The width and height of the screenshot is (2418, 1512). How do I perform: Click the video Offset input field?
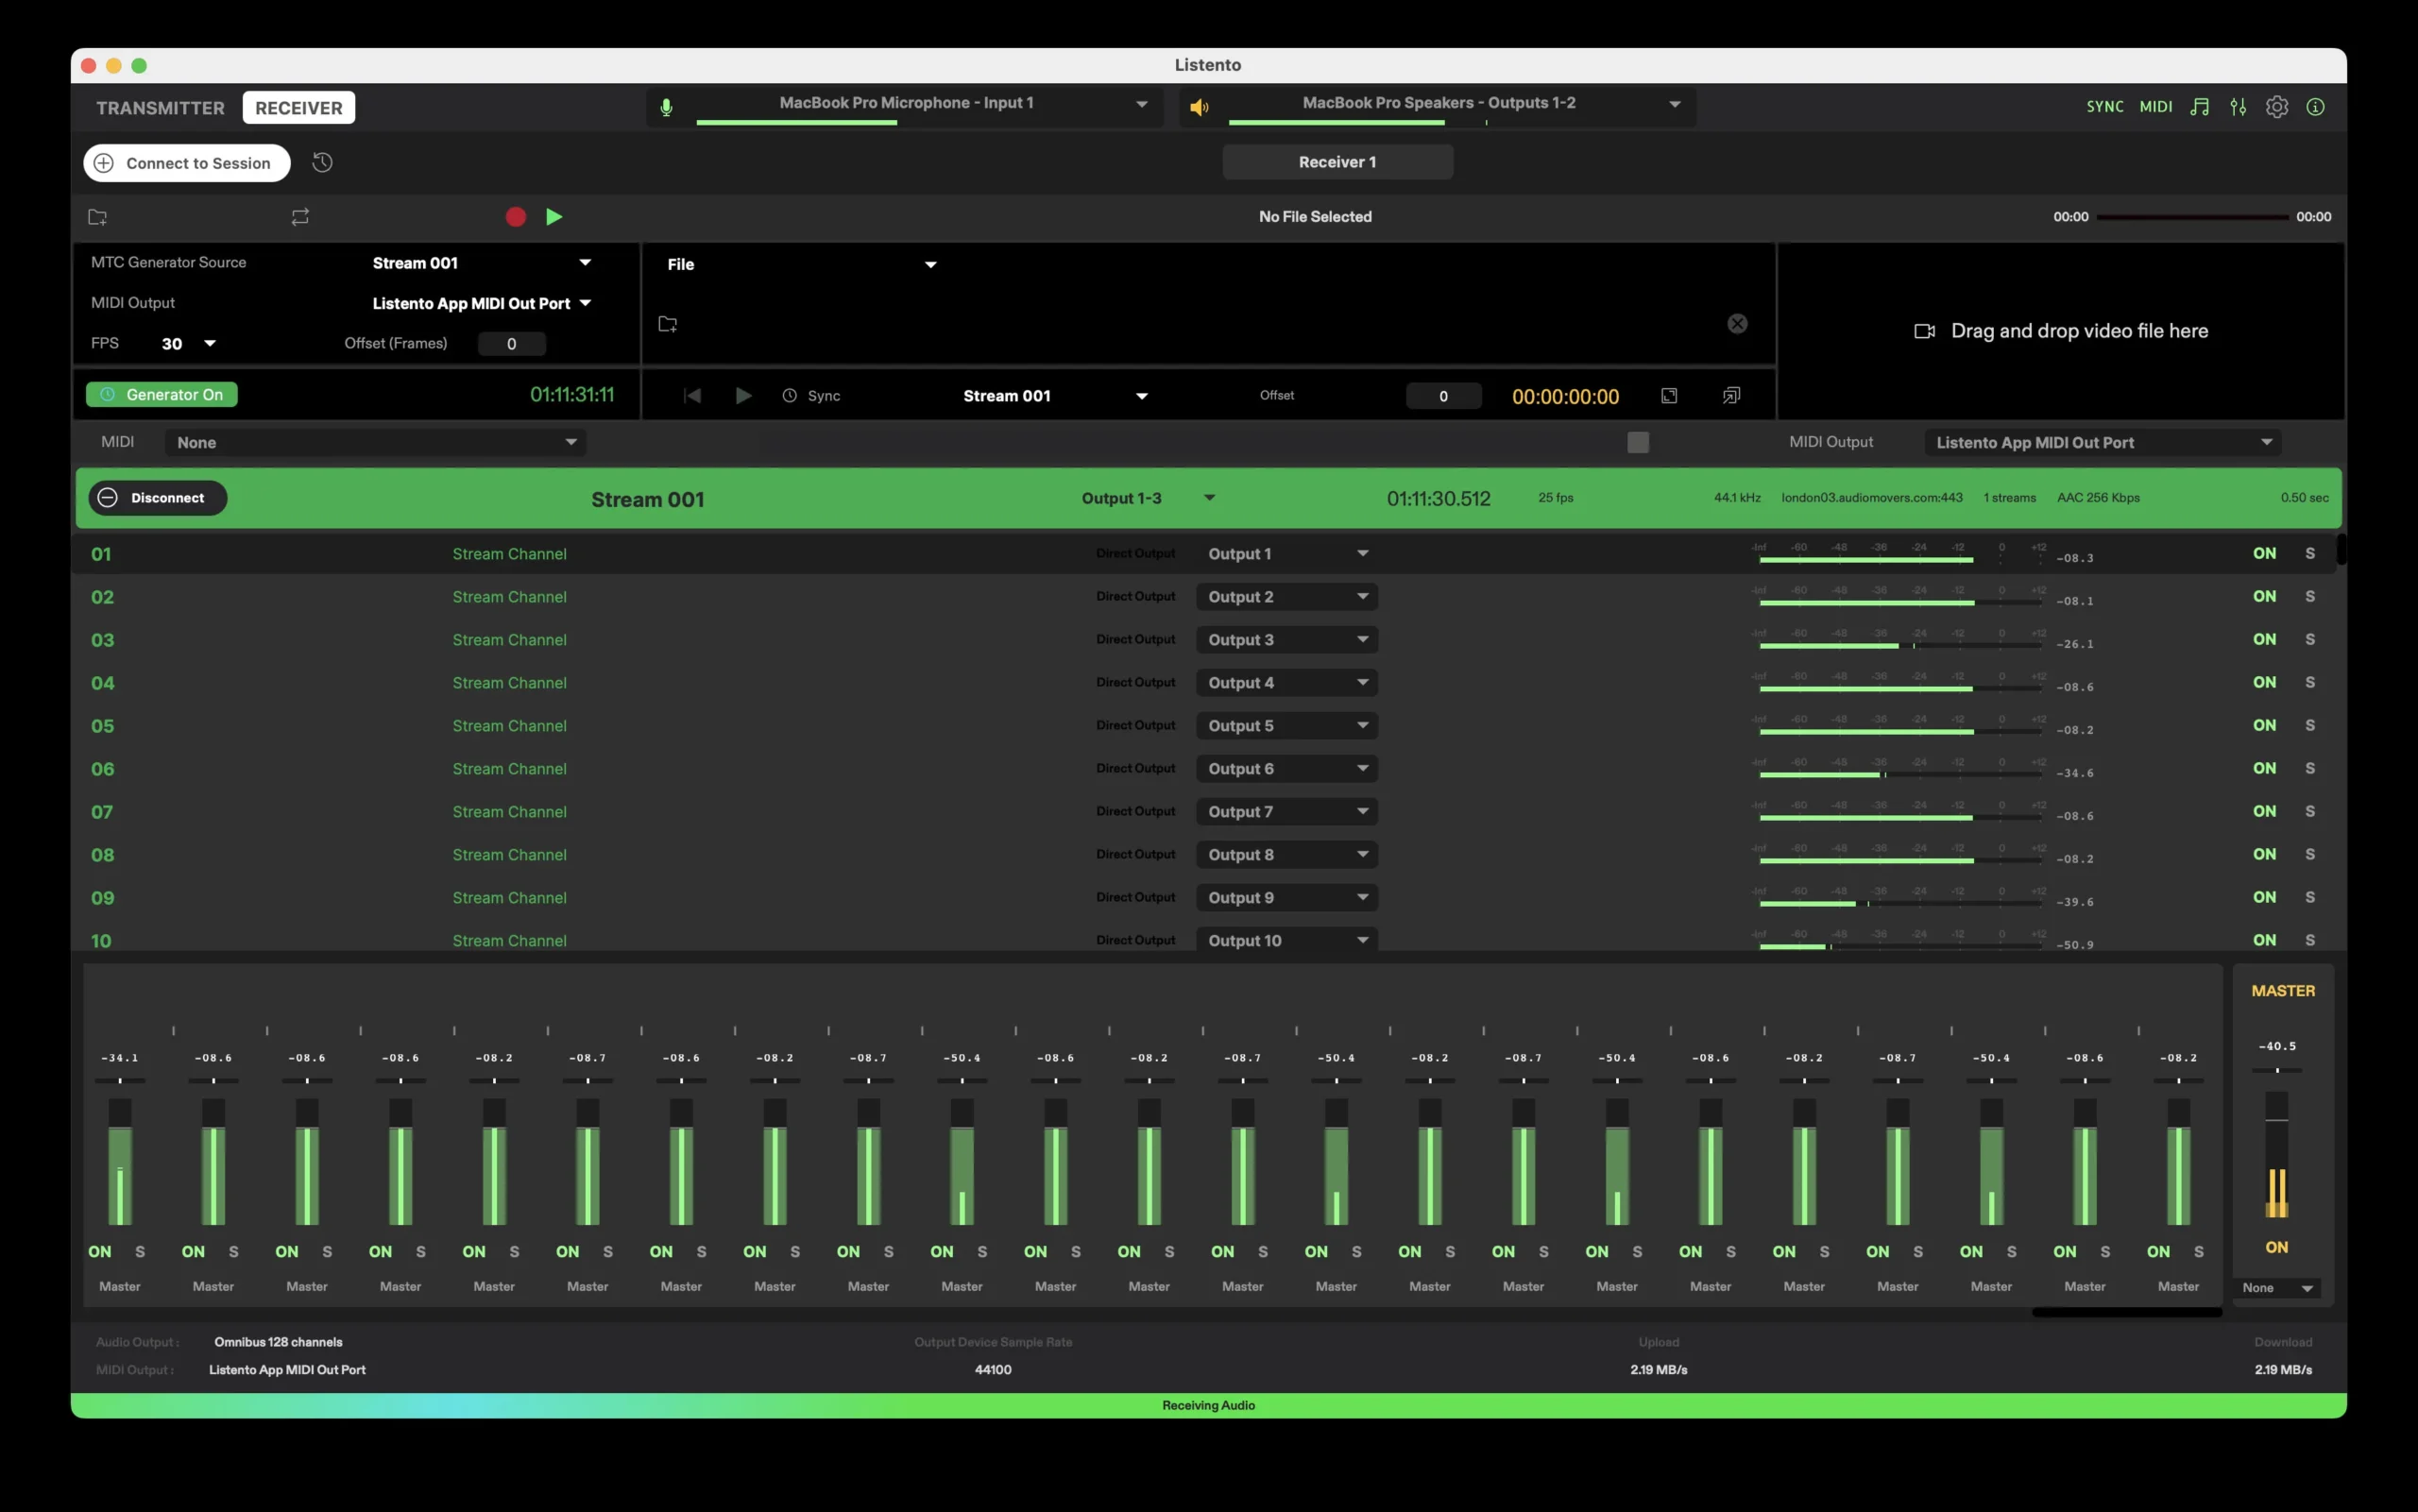pyautogui.click(x=1443, y=396)
